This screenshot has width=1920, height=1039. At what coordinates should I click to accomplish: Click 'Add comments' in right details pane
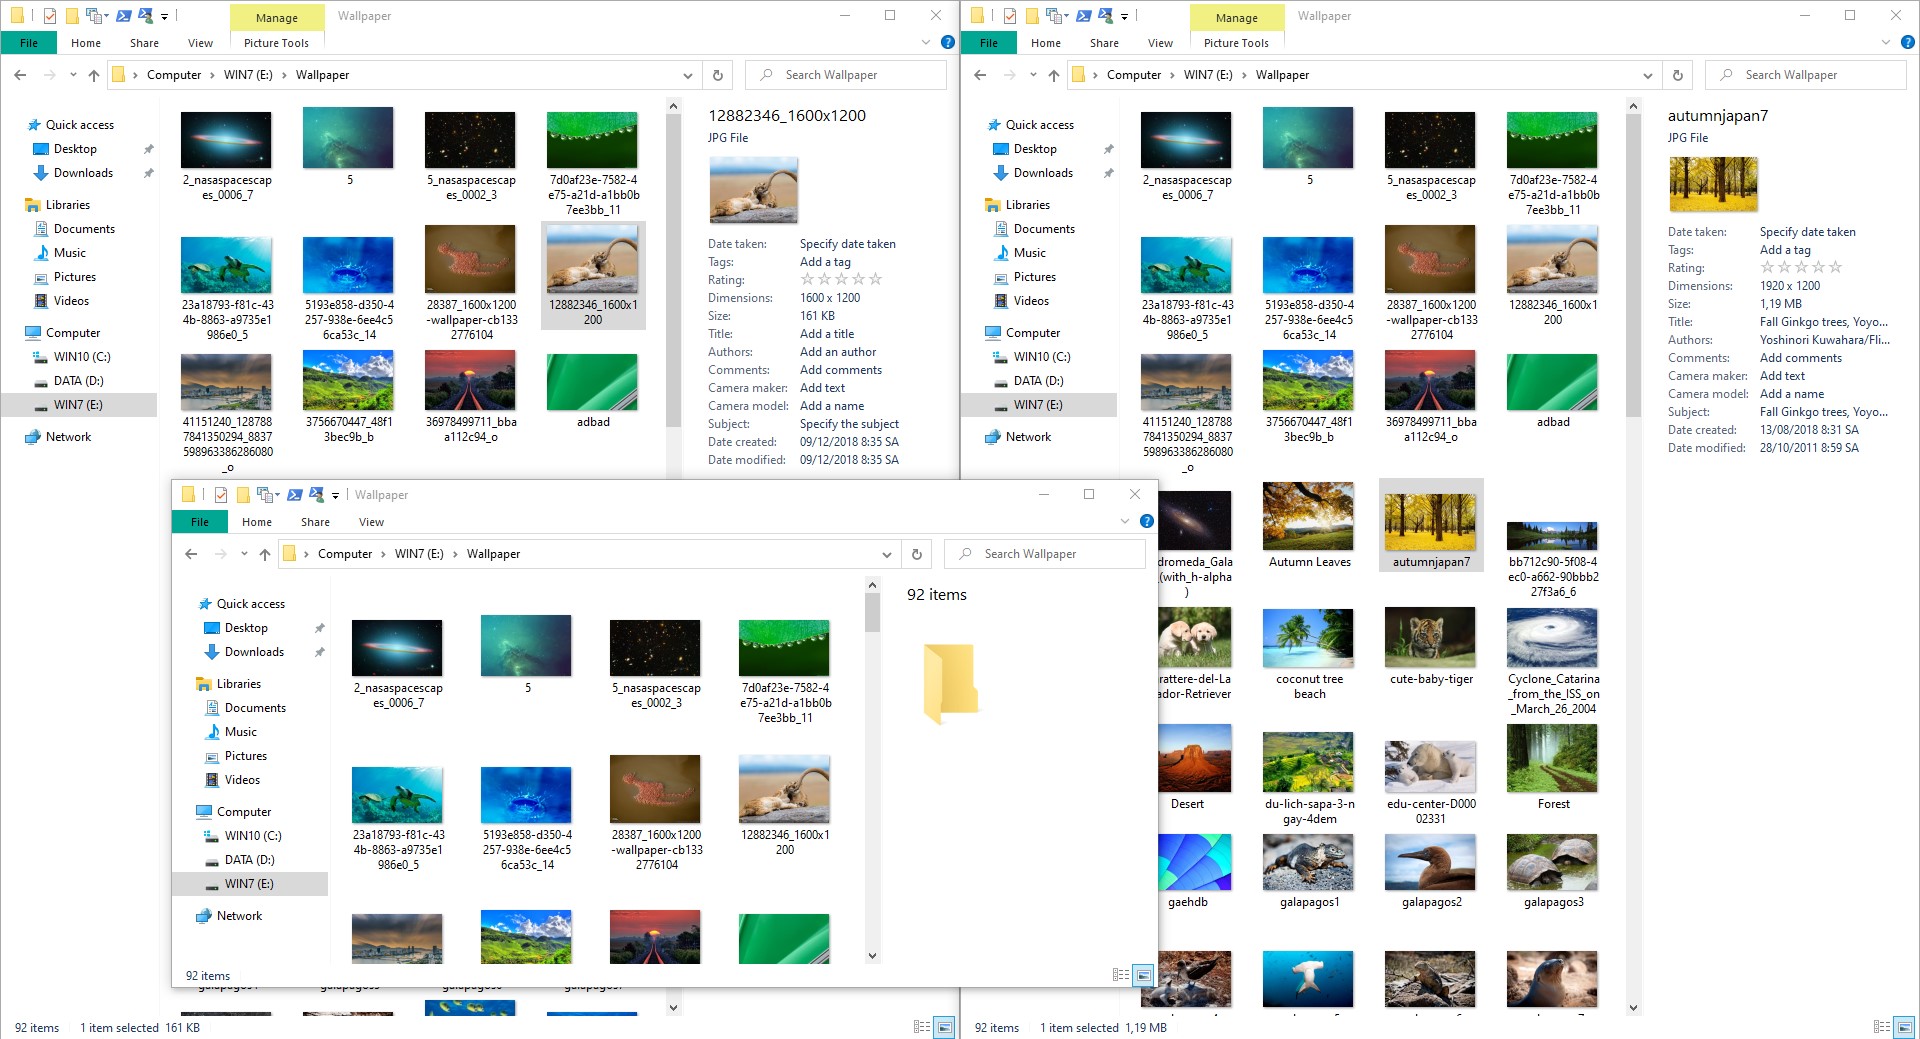1800,358
